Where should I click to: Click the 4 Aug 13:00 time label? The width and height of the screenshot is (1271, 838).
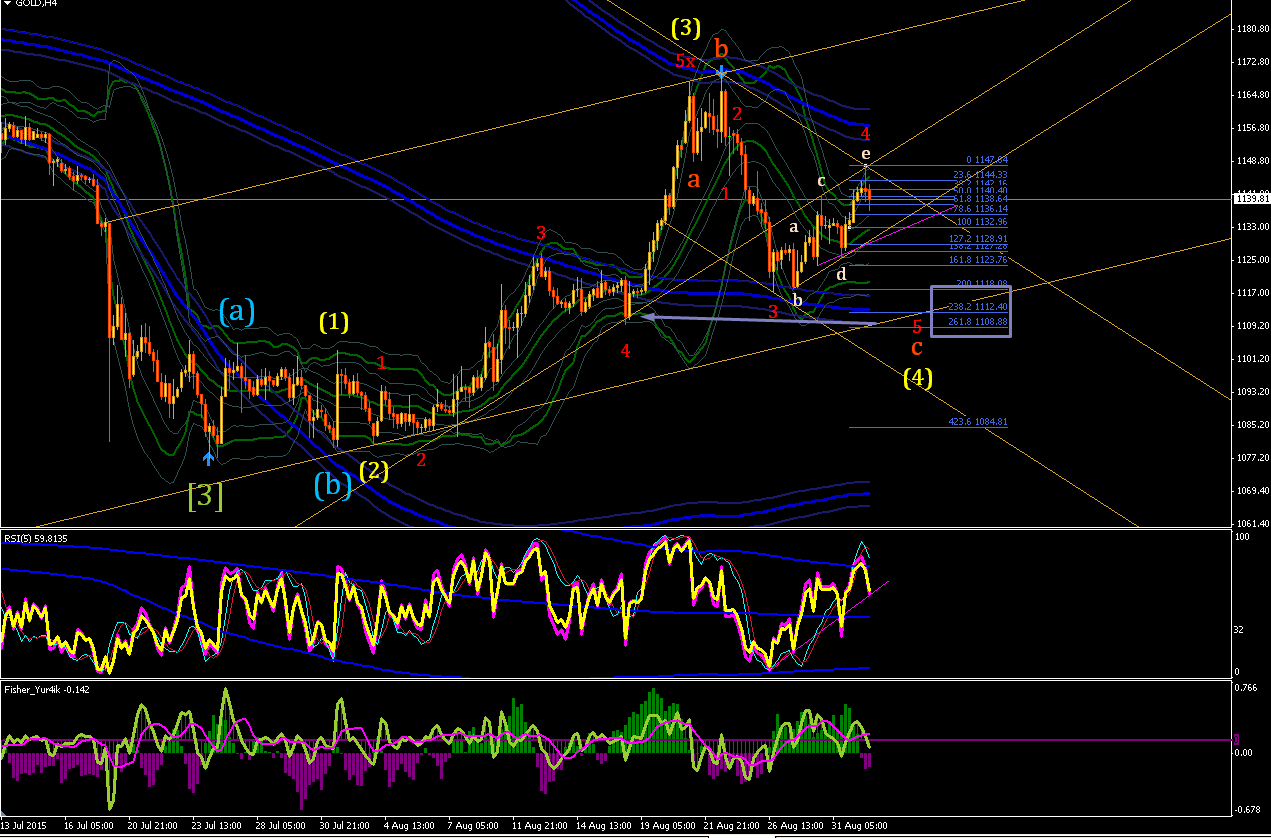tap(409, 827)
